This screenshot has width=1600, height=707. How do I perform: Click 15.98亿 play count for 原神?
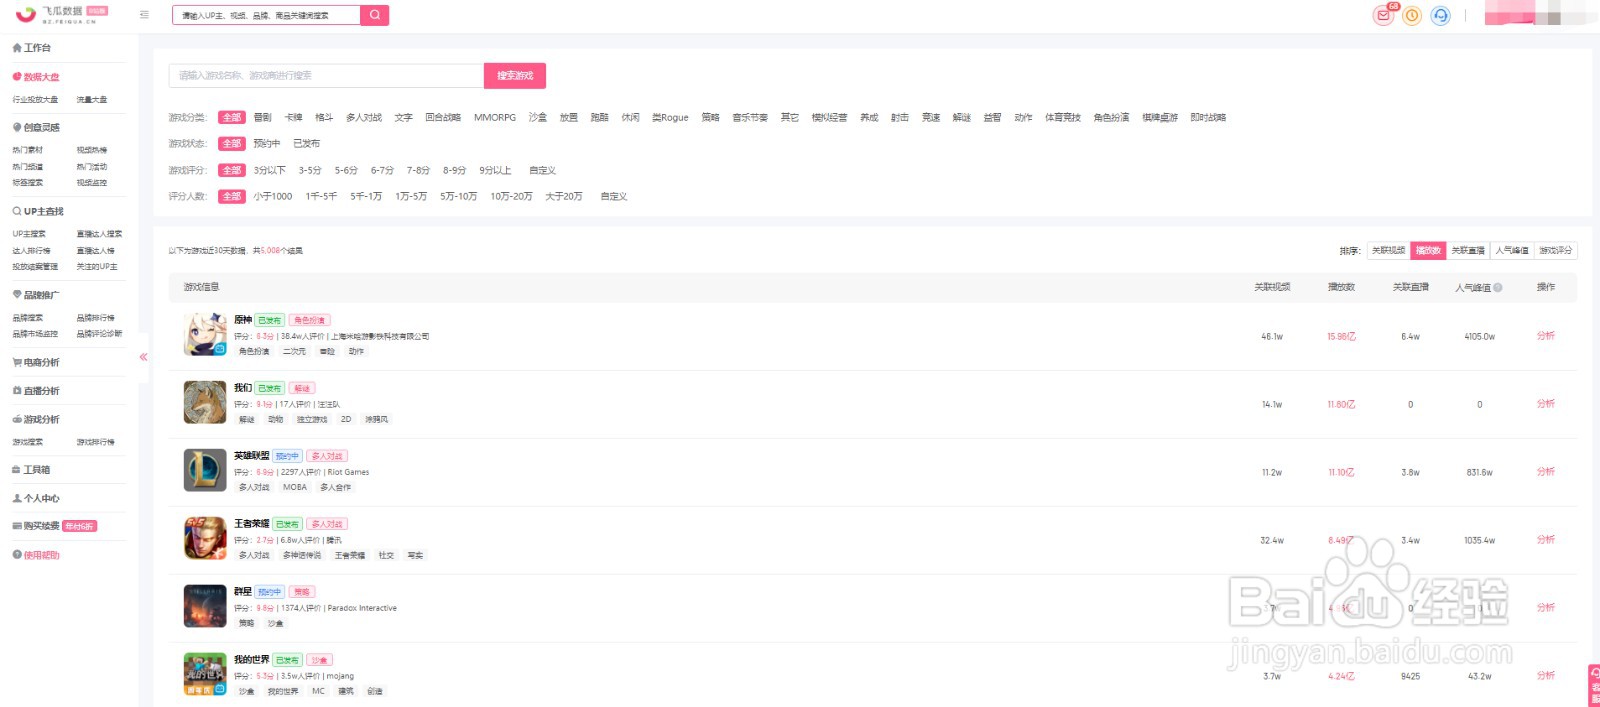(x=1341, y=337)
